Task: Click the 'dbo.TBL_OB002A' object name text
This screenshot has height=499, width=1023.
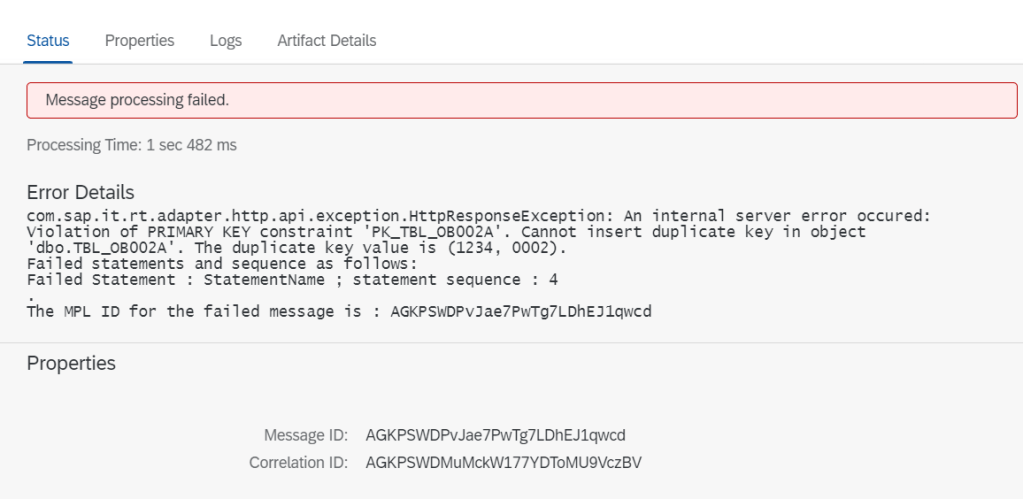Action: 88,247
